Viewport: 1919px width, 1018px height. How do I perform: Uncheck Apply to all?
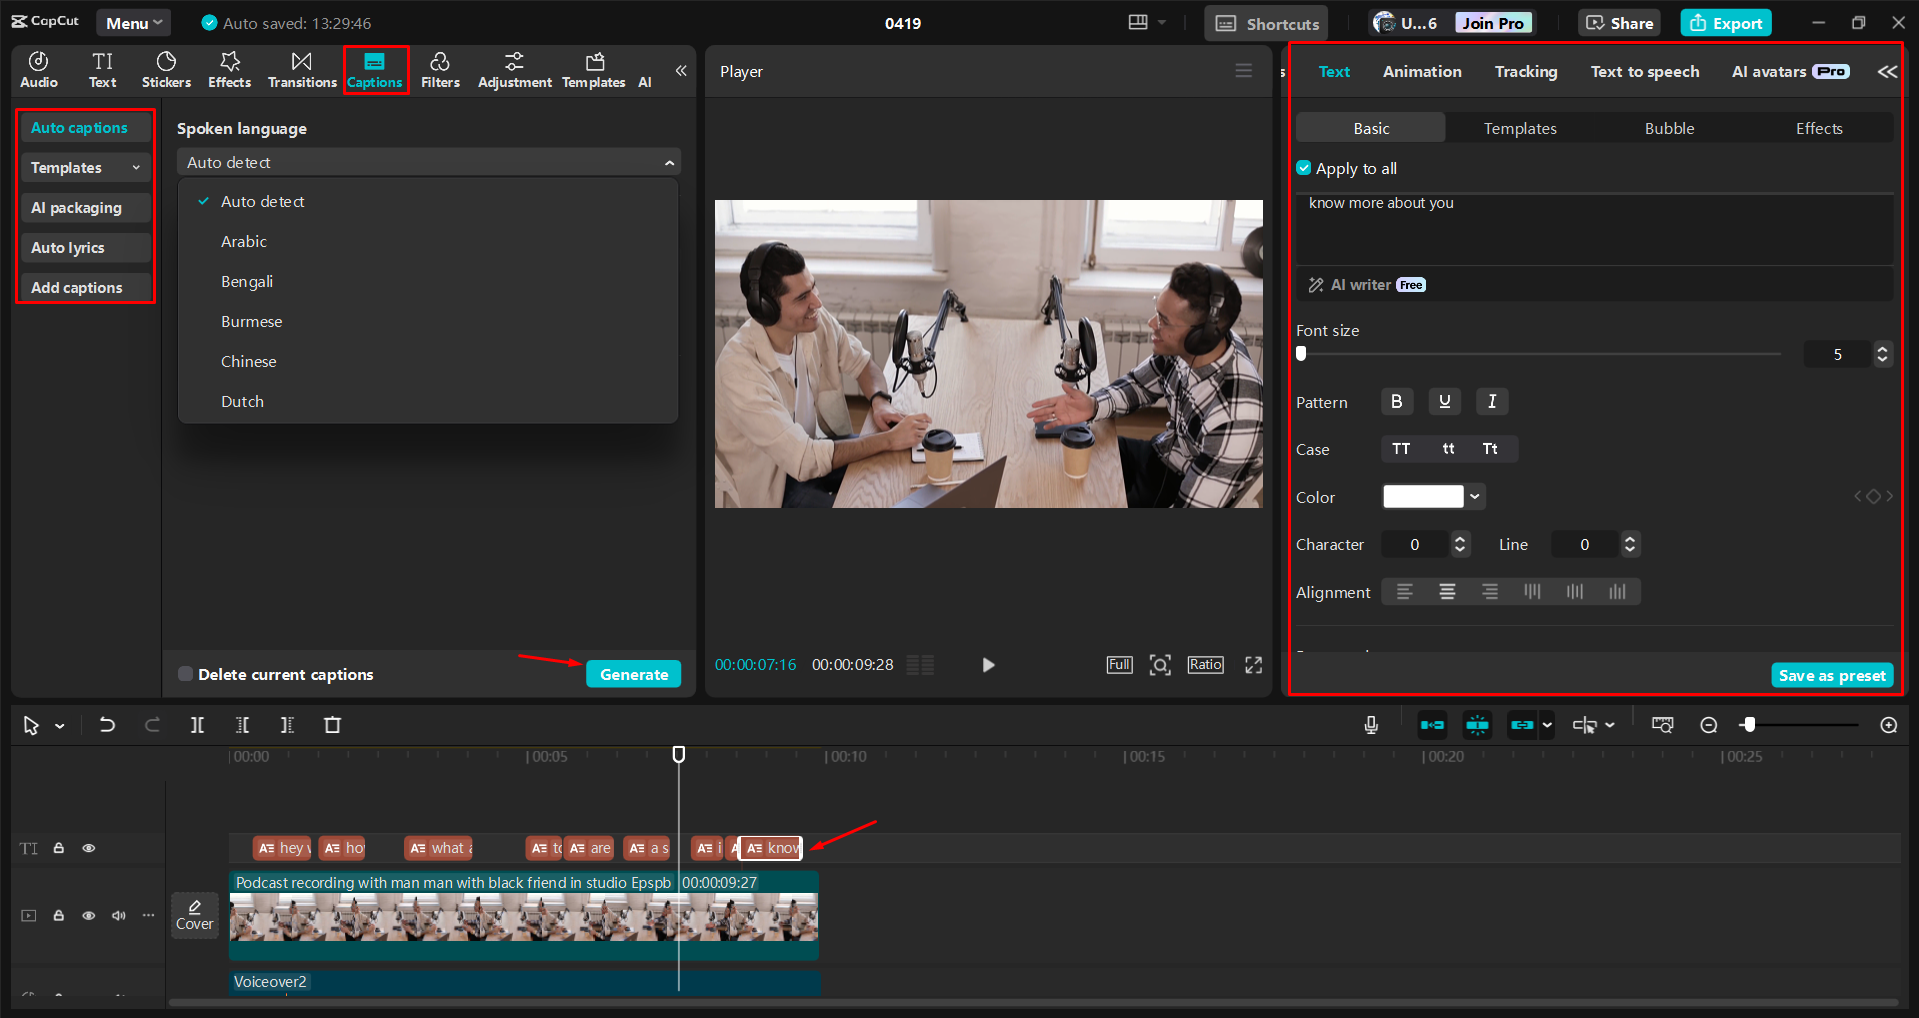pyautogui.click(x=1303, y=167)
